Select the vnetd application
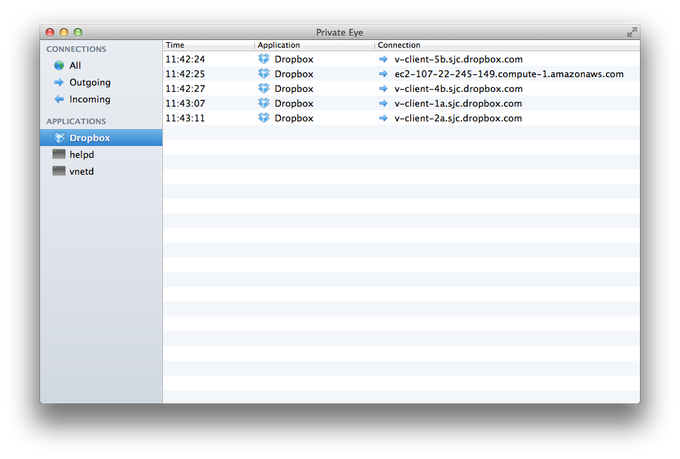This screenshot has width=680, height=459. pos(101,171)
